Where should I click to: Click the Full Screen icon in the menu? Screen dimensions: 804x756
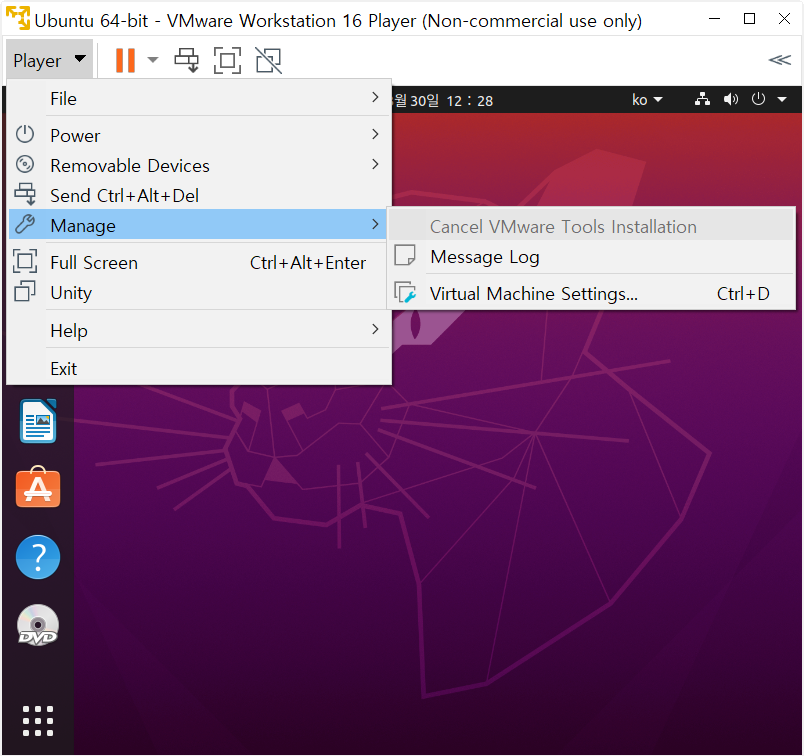(25, 261)
